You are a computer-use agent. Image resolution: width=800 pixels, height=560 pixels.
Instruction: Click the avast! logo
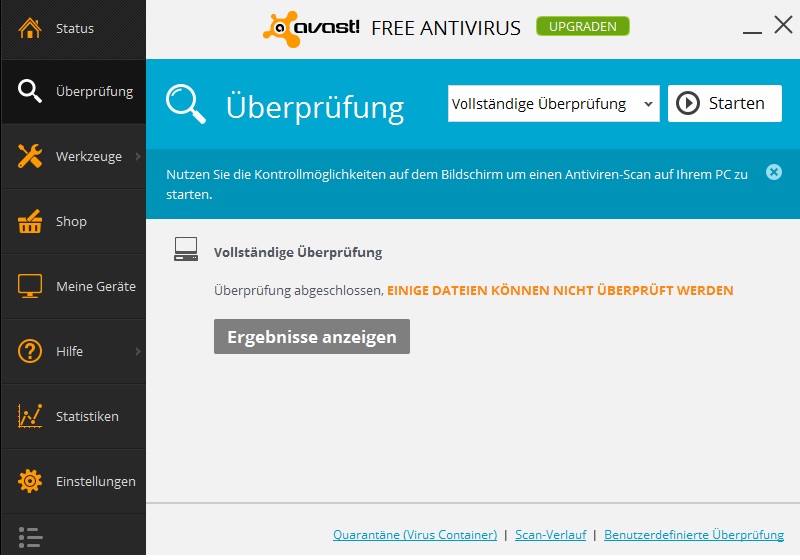pos(311,29)
